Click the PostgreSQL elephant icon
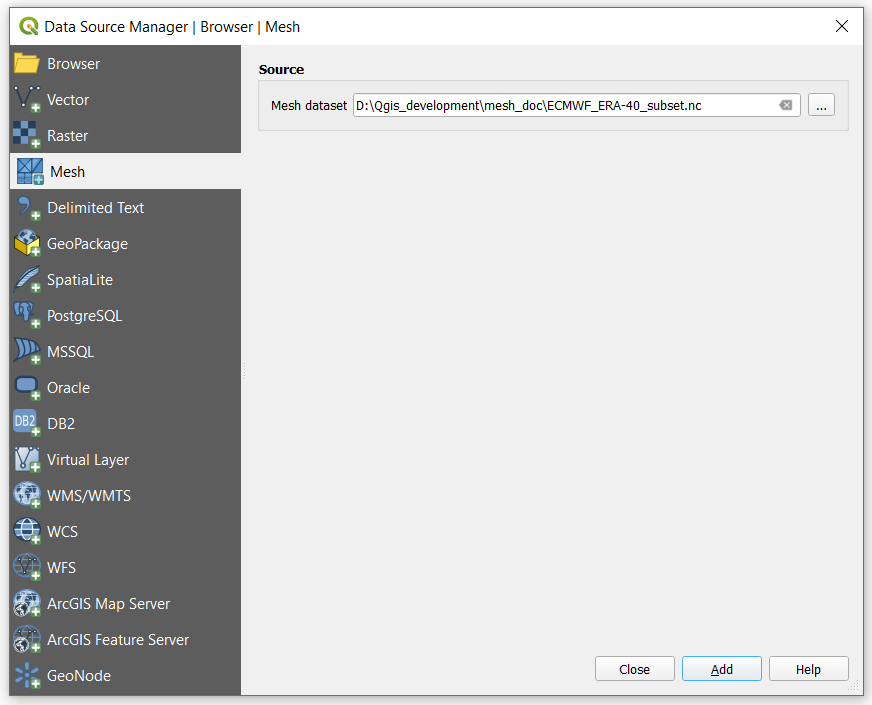 point(27,316)
